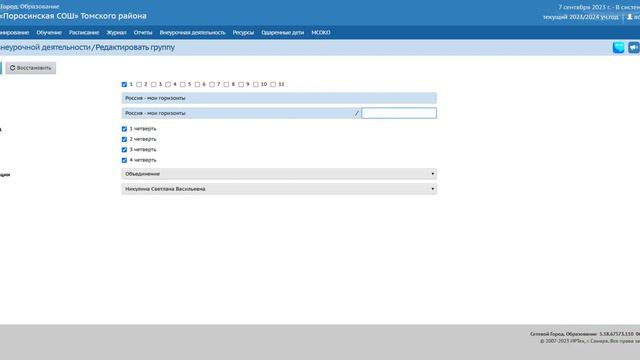Open the Одаренные дети menu
Image resolution: width=640 pixels, height=360 pixels.
pyautogui.click(x=282, y=33)
